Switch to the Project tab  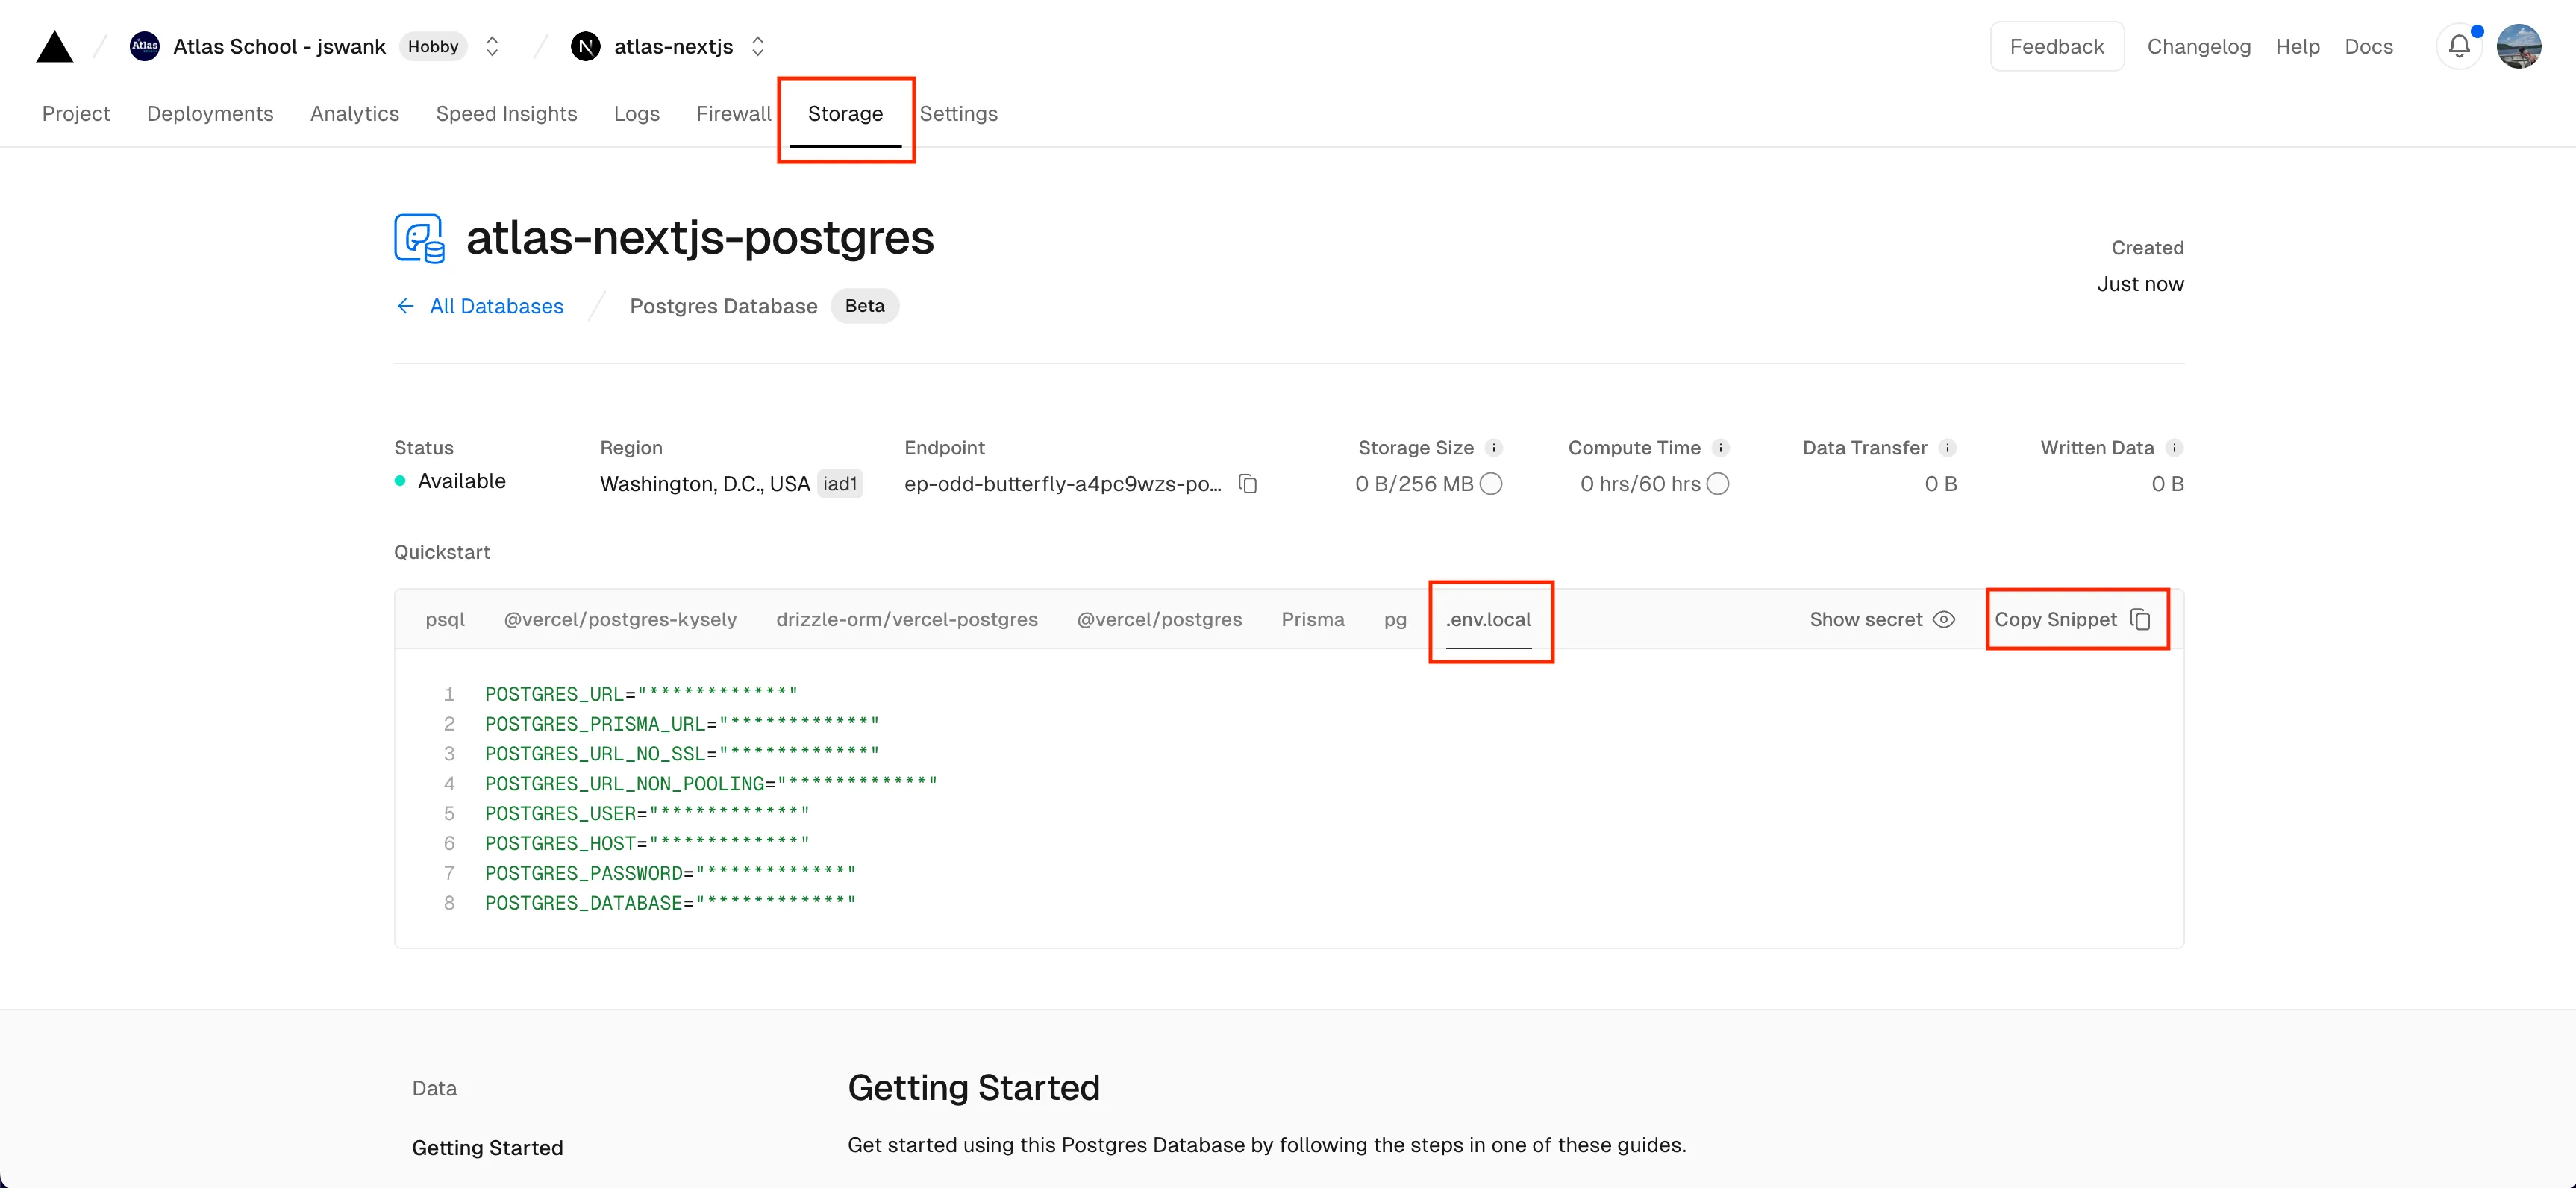pos(76,113)
